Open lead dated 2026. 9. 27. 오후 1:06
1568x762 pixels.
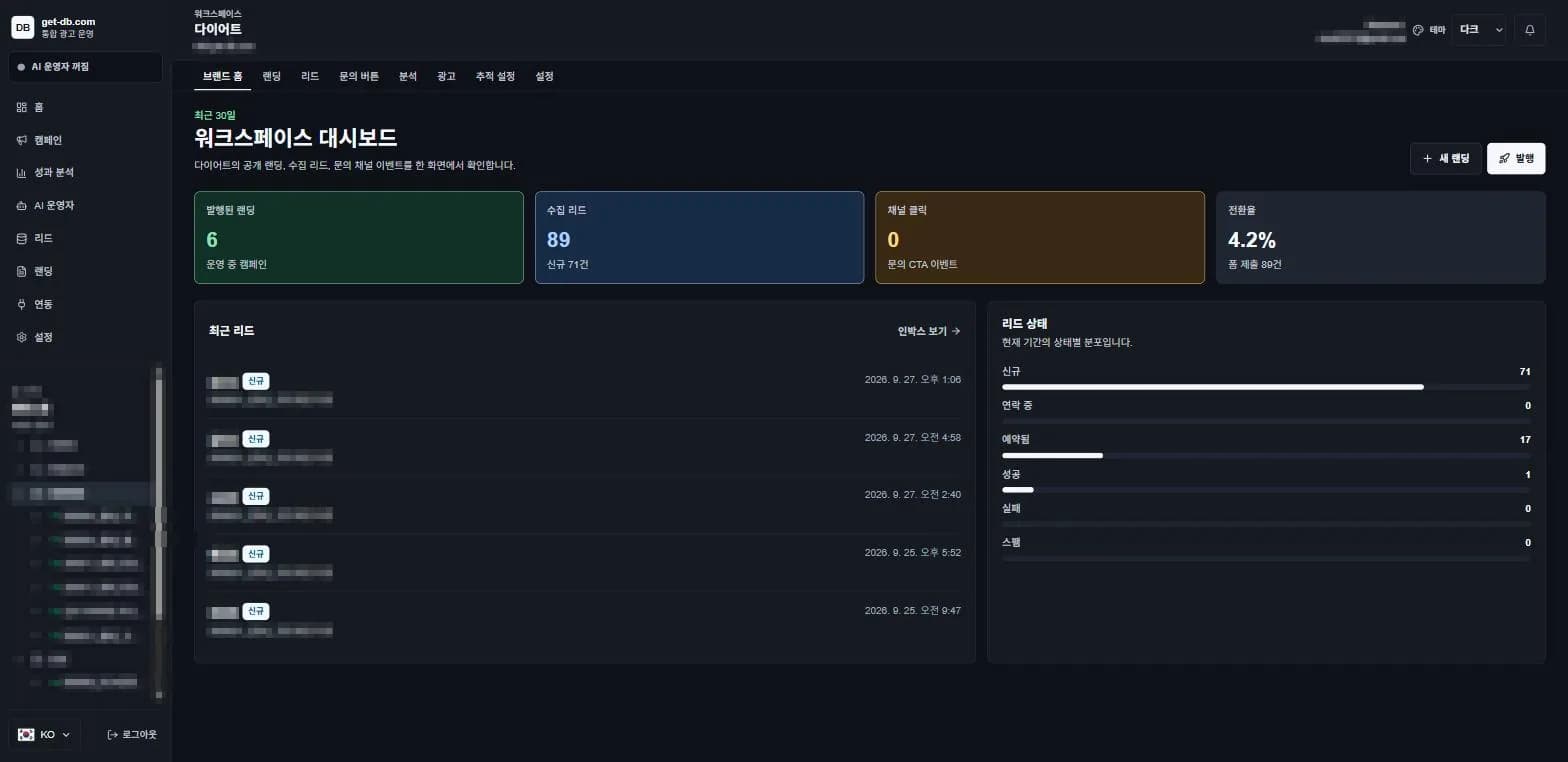click(x=584, y=390)
